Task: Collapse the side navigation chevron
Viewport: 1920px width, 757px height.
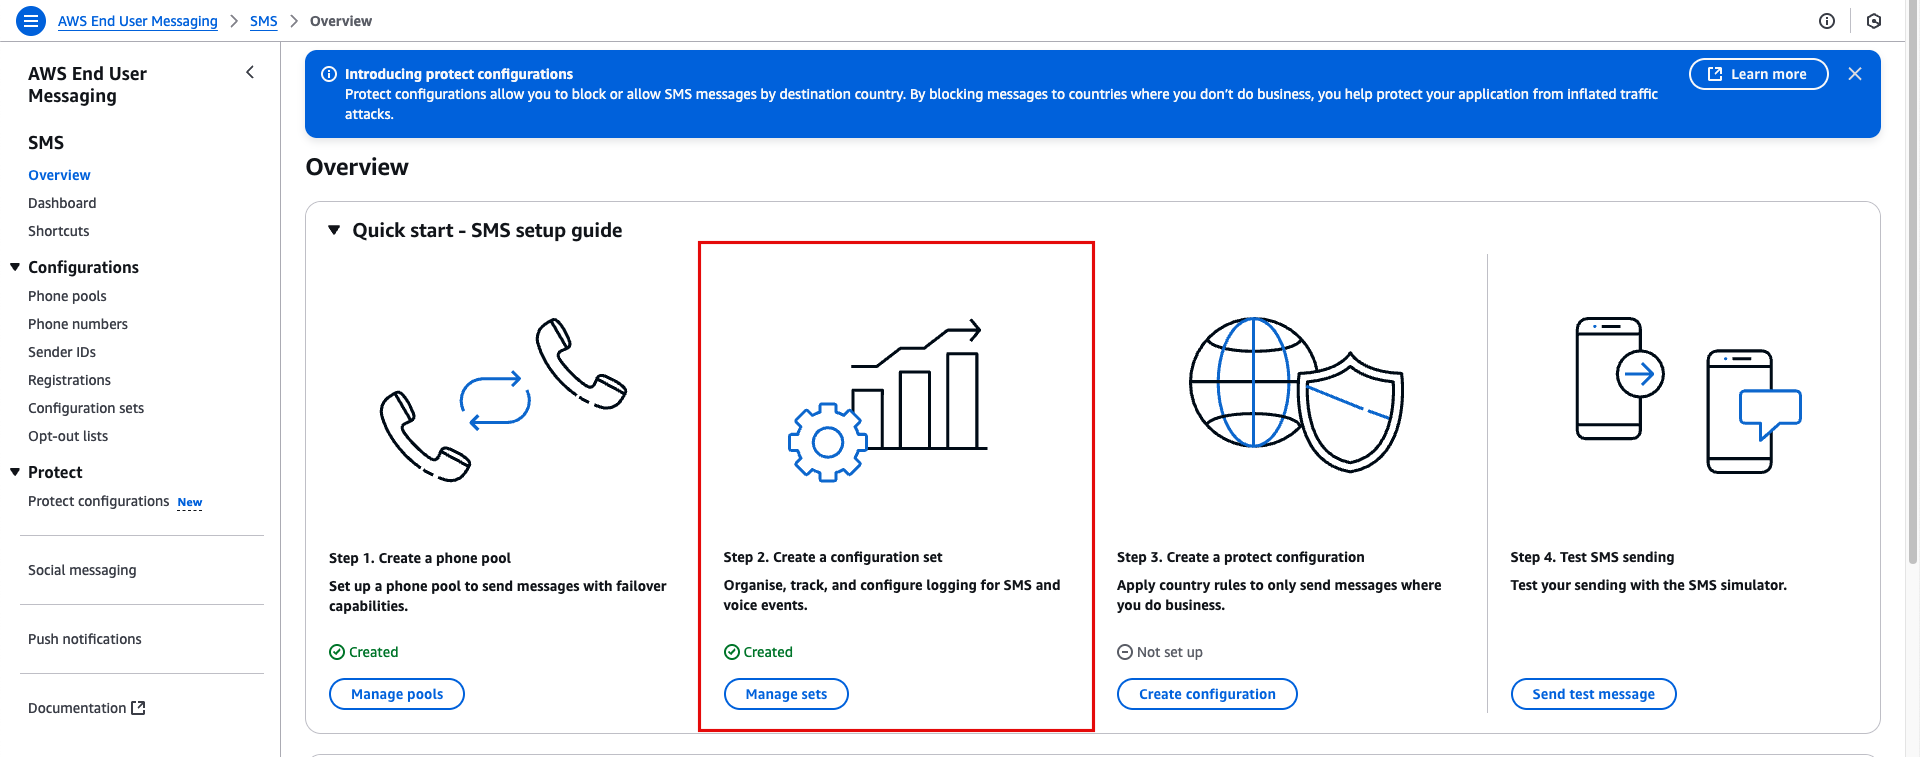Action: pyautogui.click(x=250, y=72)
